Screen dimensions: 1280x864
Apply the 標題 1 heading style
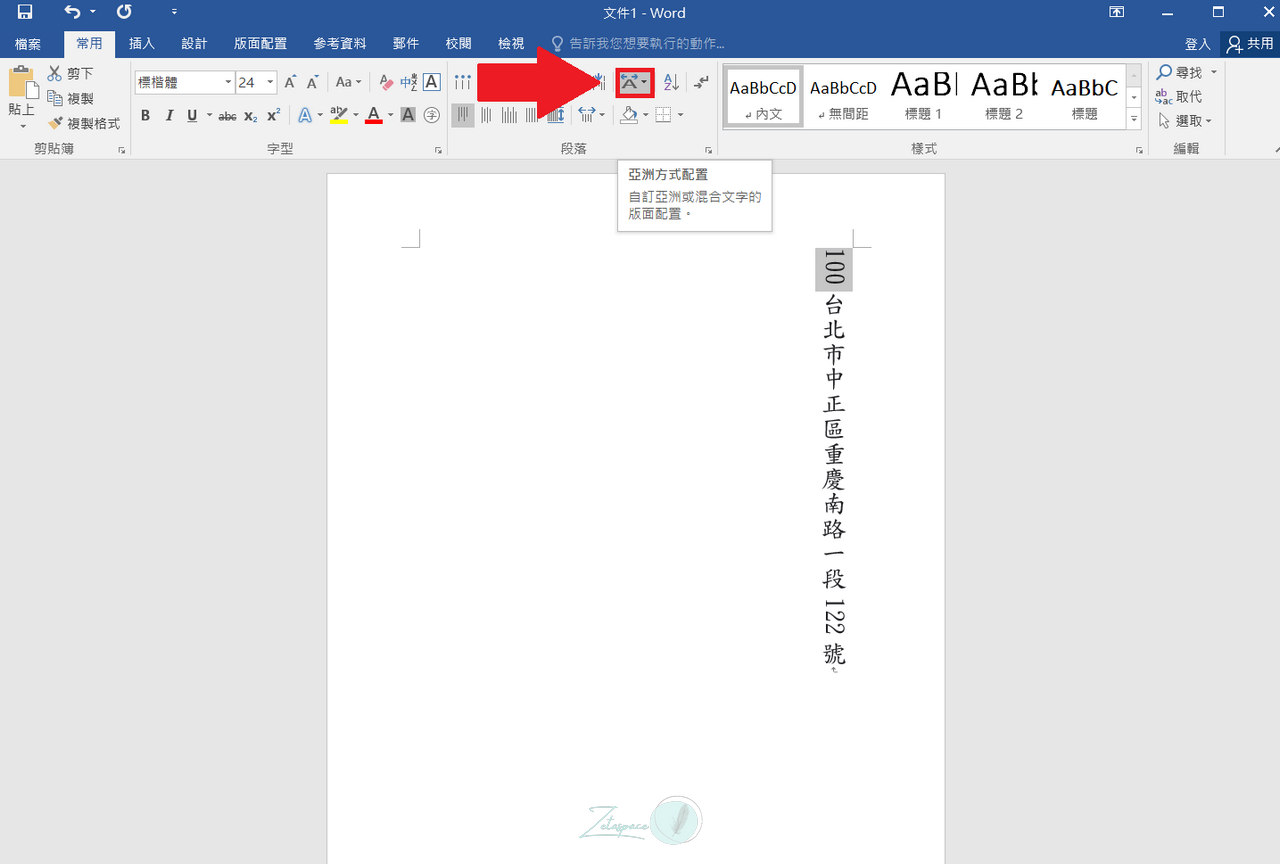coord(923,96)
